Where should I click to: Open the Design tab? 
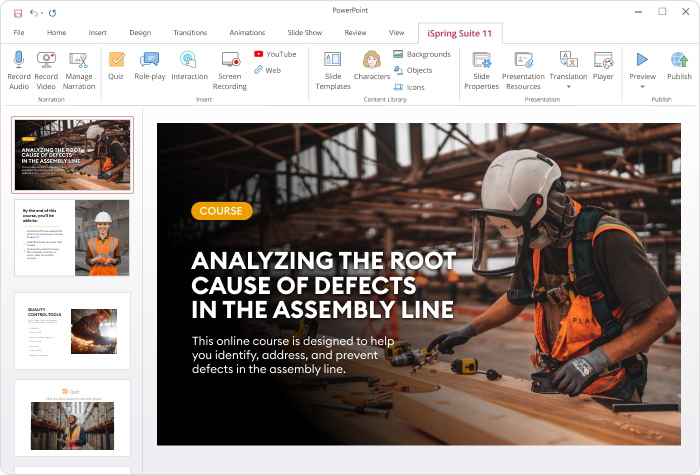click(140, 33)
